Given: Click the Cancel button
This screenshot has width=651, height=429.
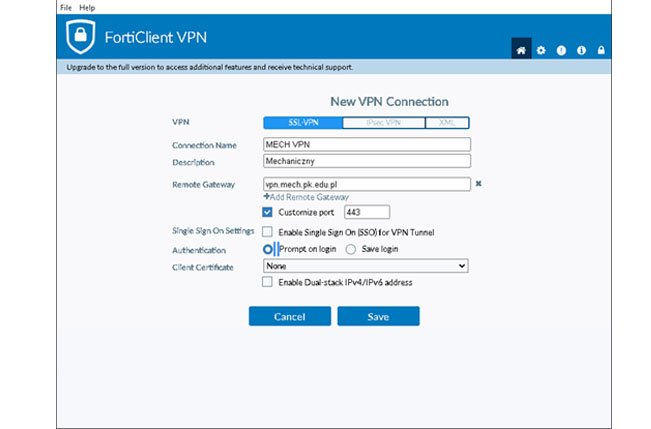Looking at the screenshot, I should [289, 316].
